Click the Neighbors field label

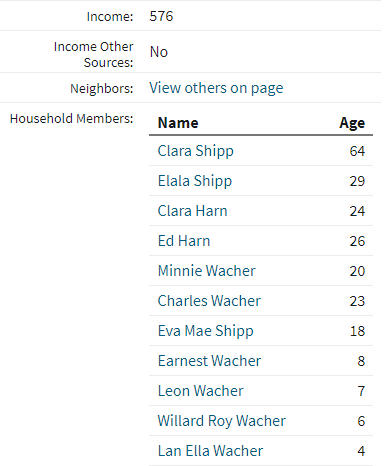[101, 89]
